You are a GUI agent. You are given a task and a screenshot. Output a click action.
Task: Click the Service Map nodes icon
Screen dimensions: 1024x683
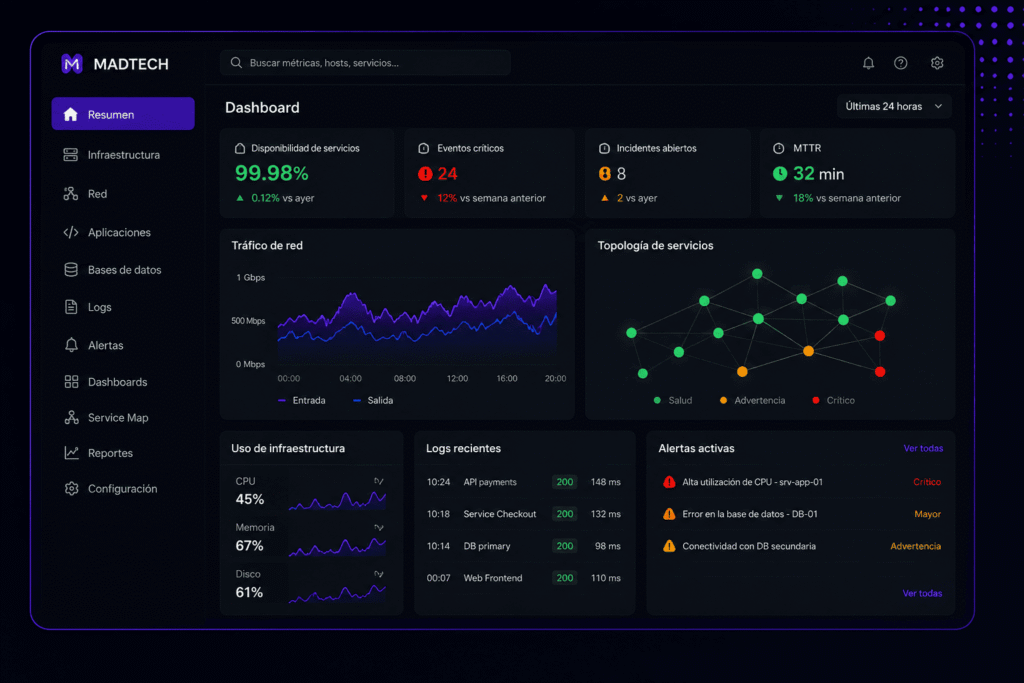[x=71, y=417]
